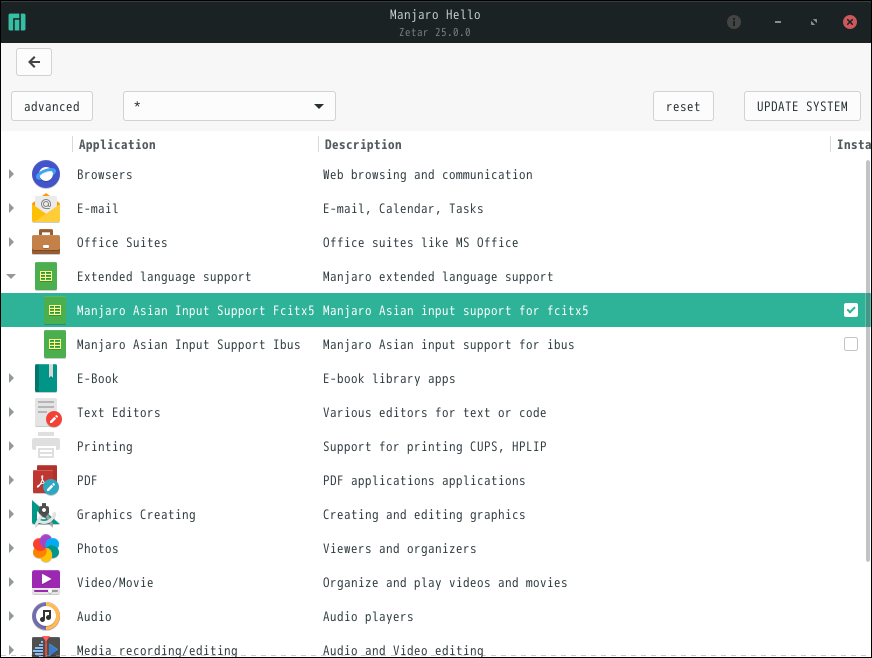Click the Office Suites briefcase icon
The width and height of the screenshot is (872, 658).
click(46, 243)
